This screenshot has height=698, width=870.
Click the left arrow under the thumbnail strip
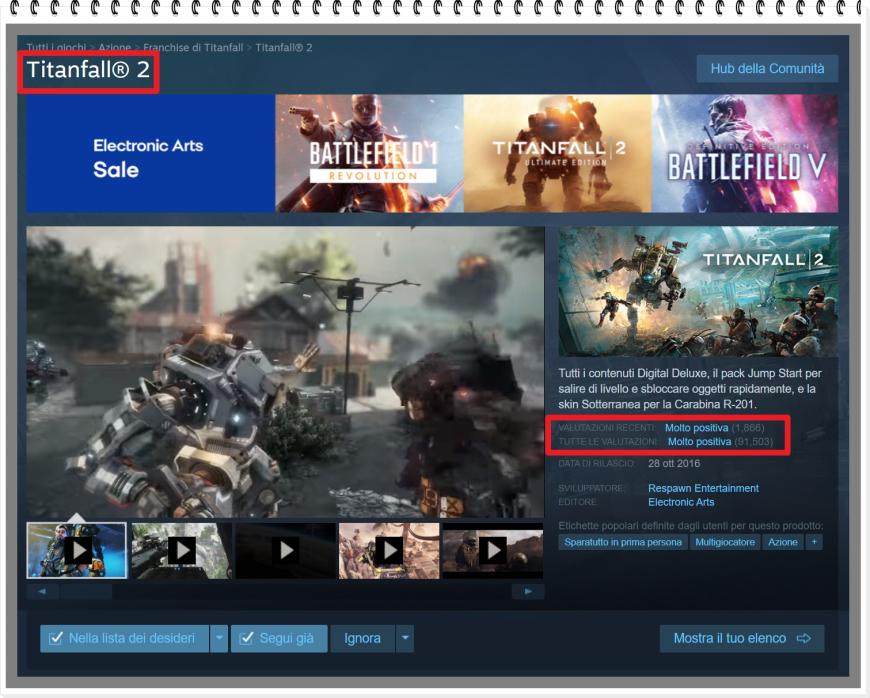pyautogui.click(x=43, y=588)
